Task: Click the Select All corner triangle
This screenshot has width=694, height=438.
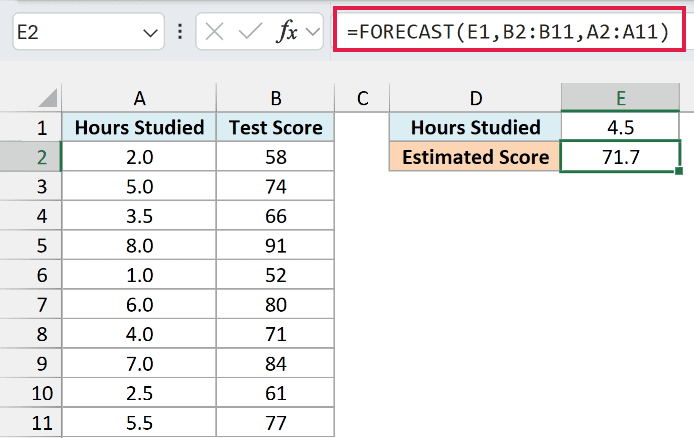Action: (48, 98)
